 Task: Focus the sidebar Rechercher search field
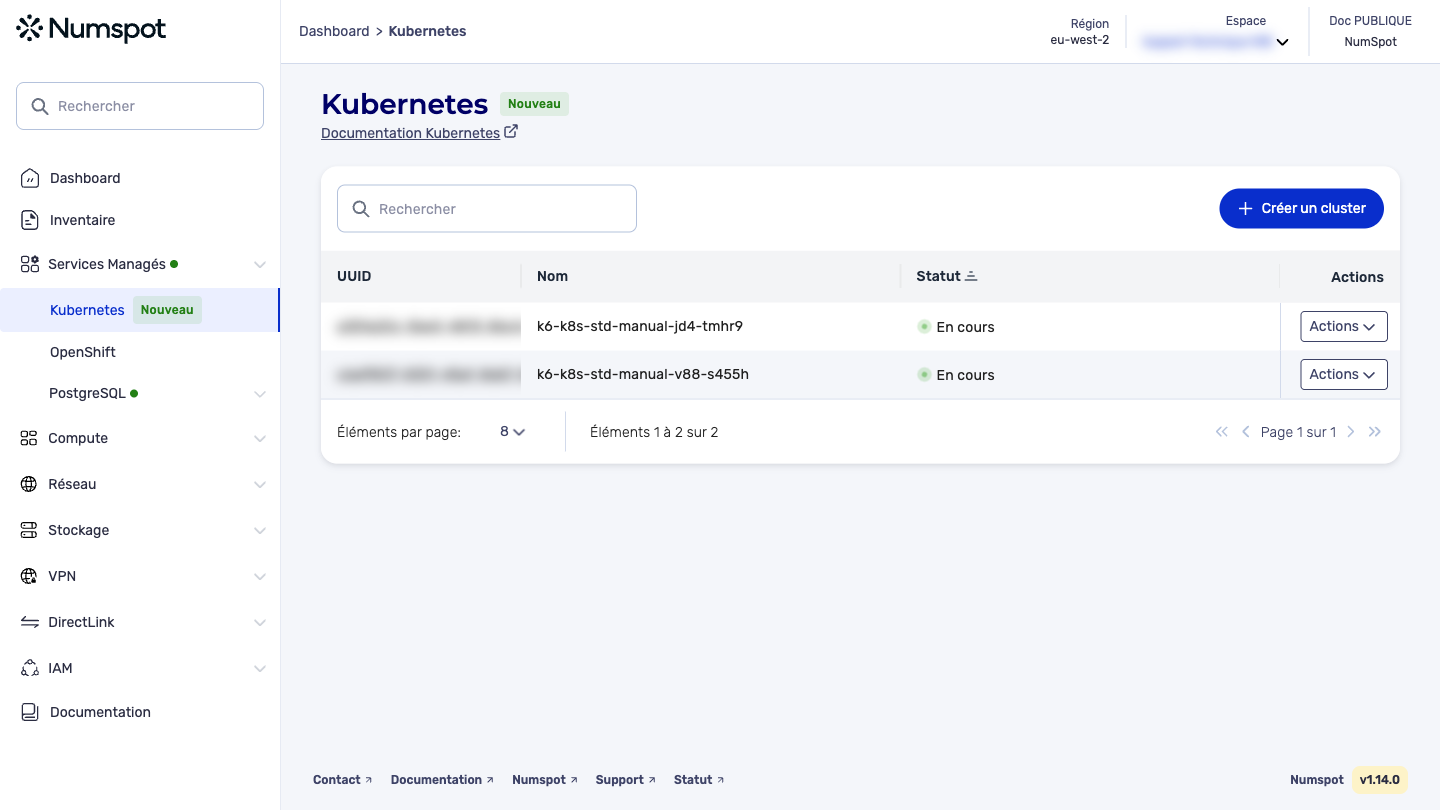[140, 106]
